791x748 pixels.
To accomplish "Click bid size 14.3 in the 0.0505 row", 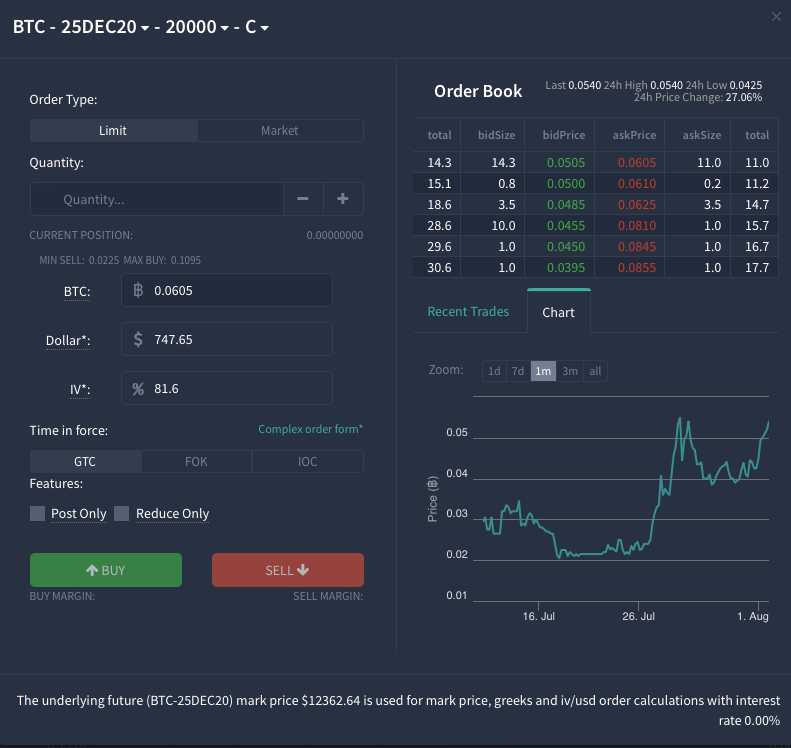I will [x=503, y=163].
